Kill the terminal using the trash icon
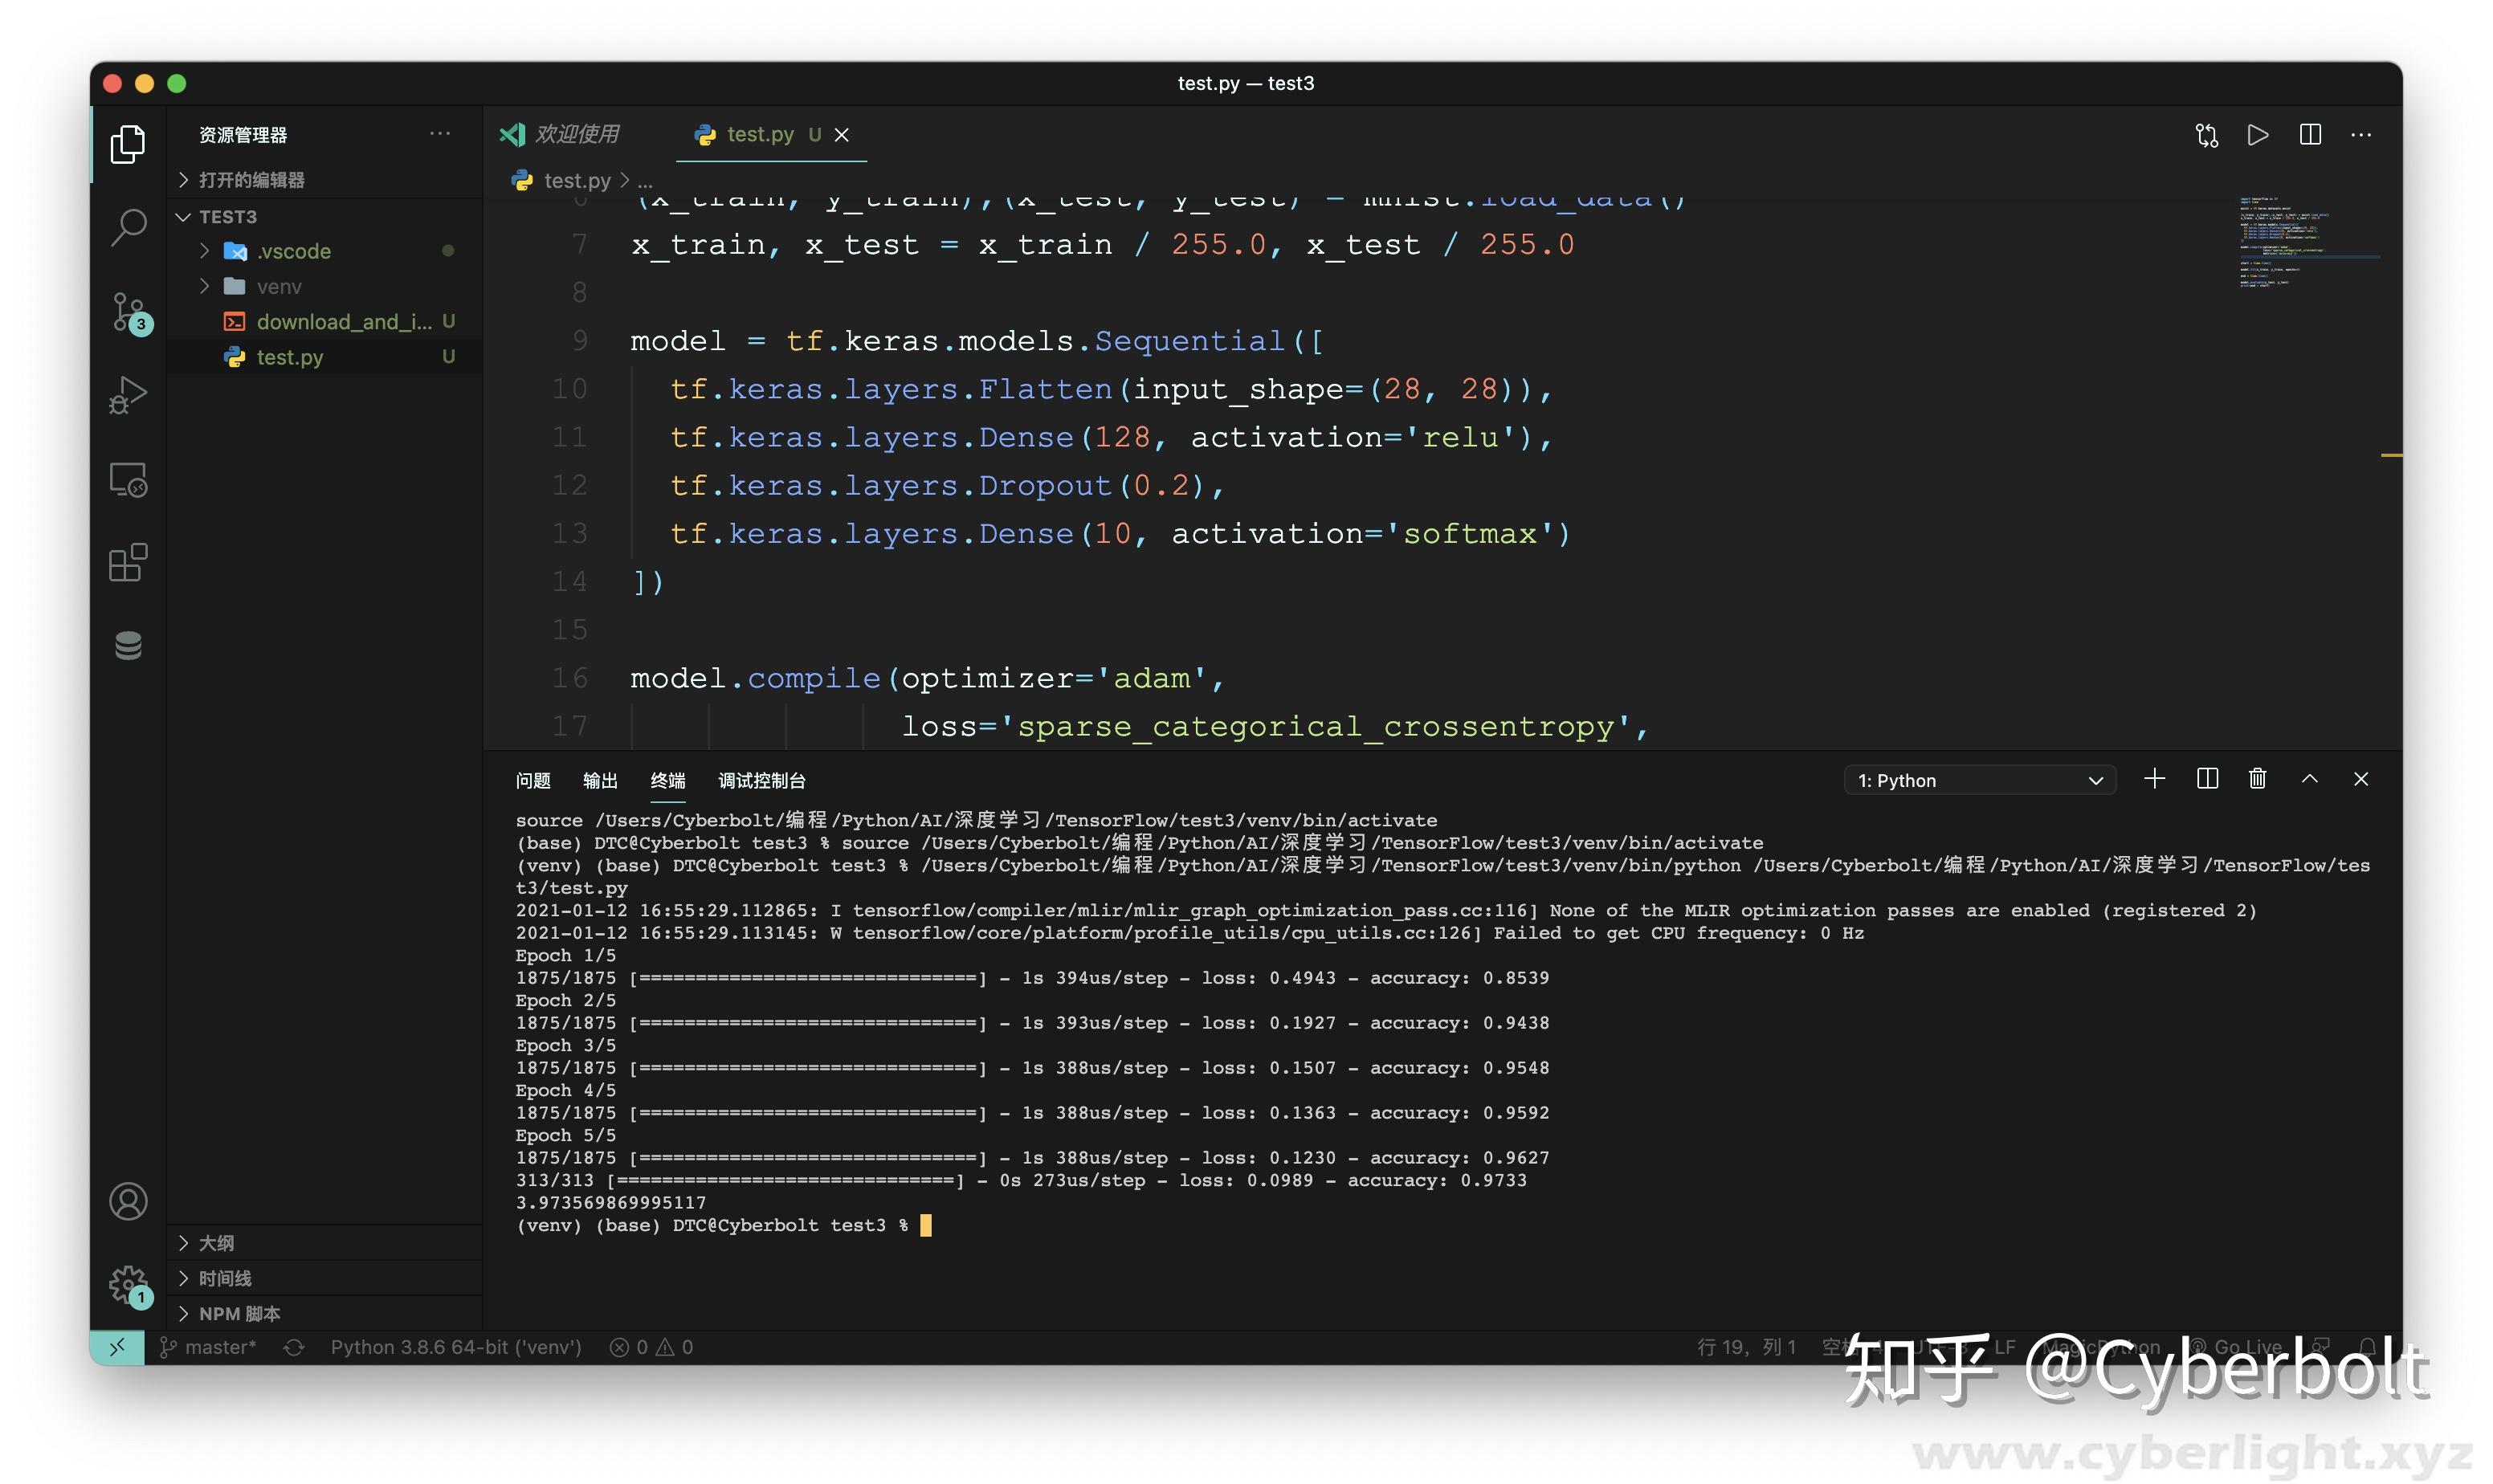2493x1484 pixels. (2256, 779)
